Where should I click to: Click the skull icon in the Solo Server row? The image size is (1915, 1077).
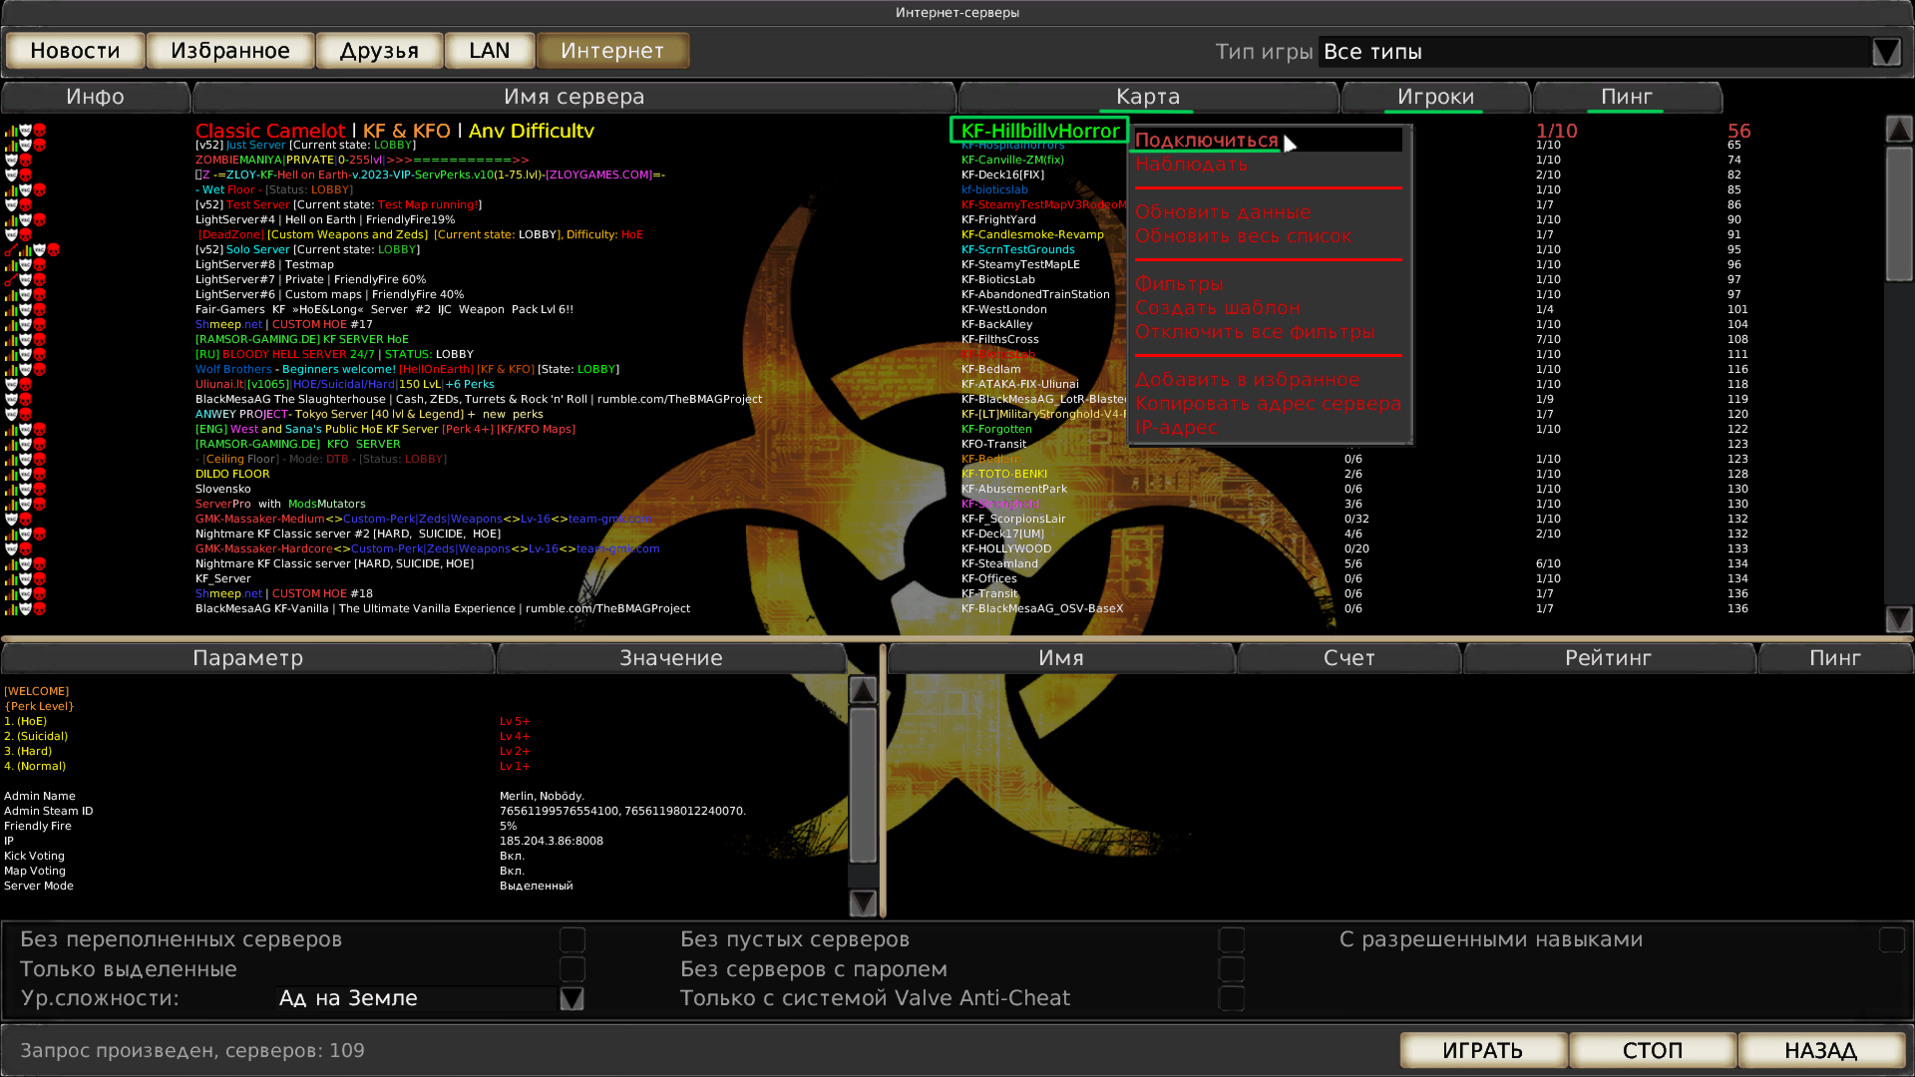pos(54,250)
